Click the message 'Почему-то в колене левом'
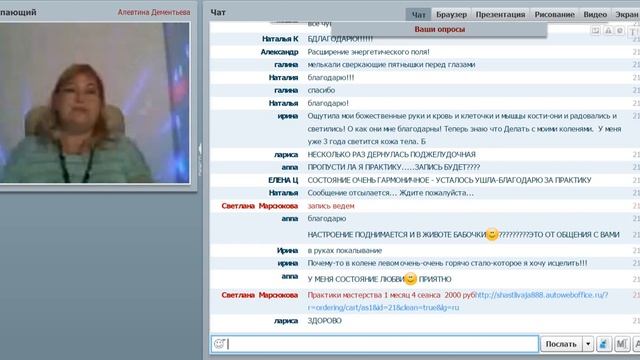This screenshot has height=360, width=640. pos(447,263)
